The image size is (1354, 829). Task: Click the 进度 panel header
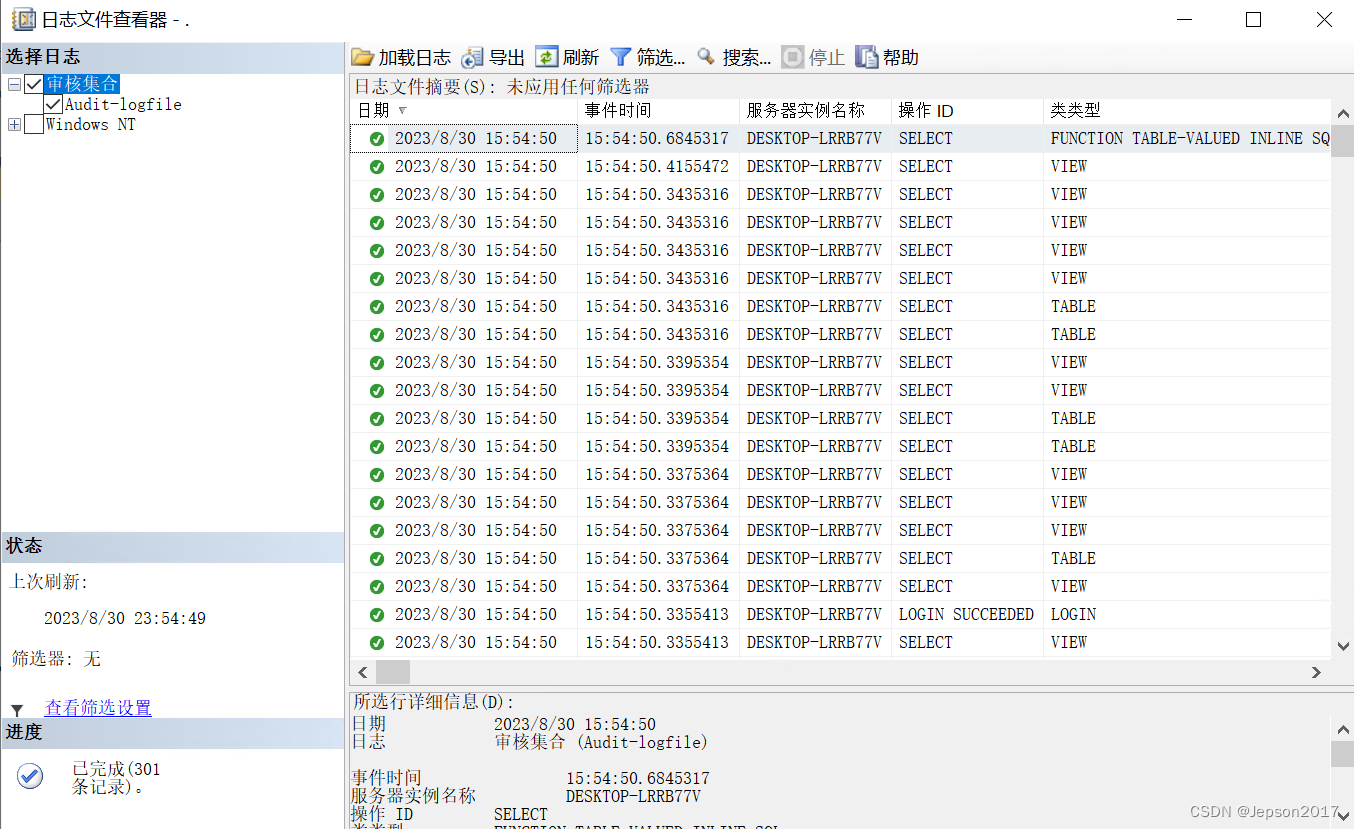[173, 733]
